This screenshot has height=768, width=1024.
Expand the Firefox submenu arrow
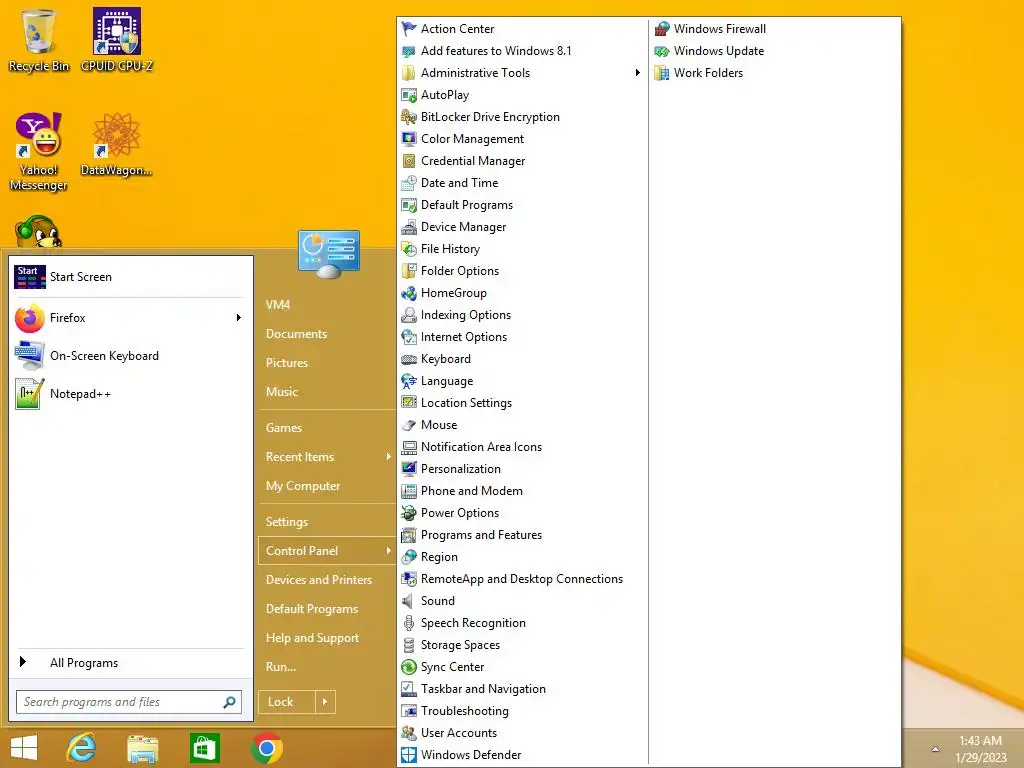pos(239,317)
